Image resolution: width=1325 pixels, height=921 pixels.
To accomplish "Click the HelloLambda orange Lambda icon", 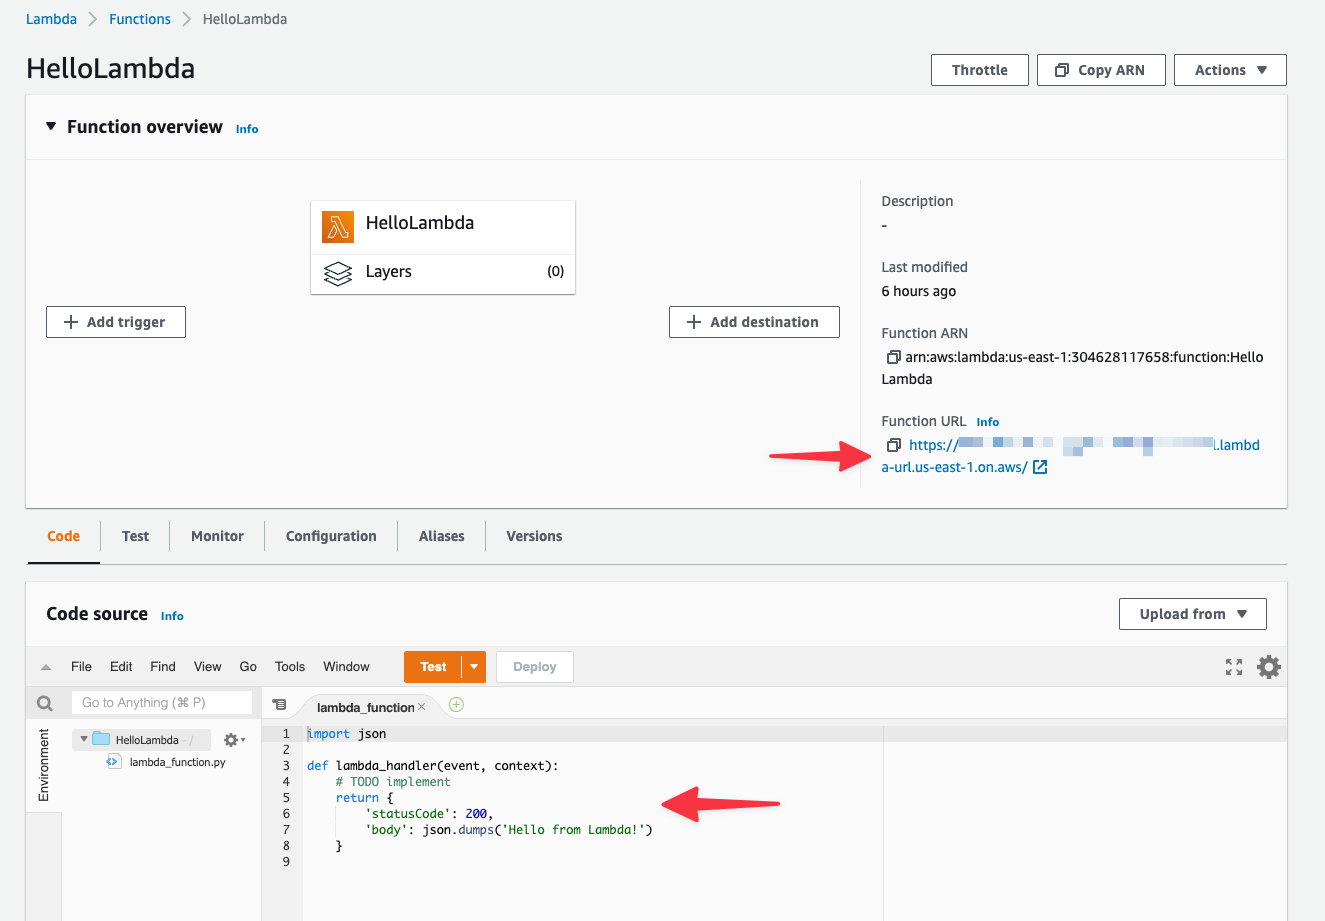I will 338,227.
